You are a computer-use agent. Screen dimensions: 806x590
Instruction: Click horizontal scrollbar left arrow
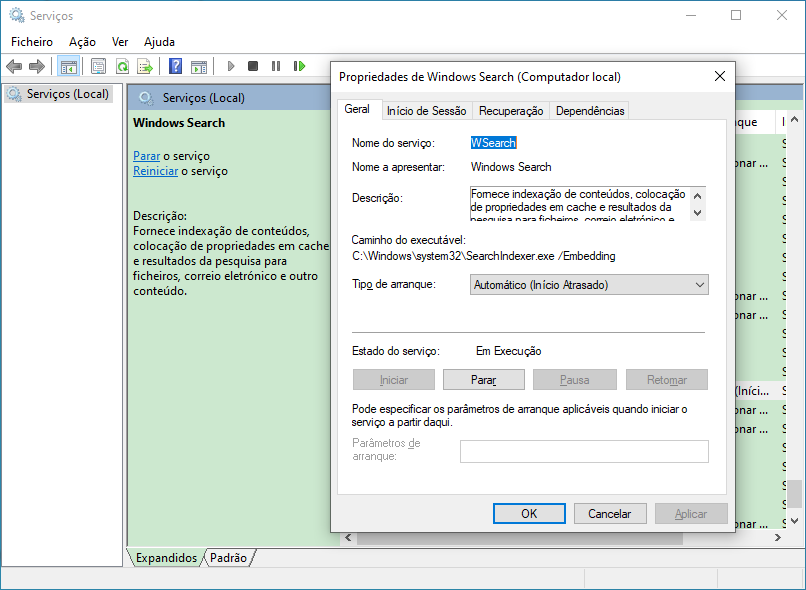pos(349,538)
